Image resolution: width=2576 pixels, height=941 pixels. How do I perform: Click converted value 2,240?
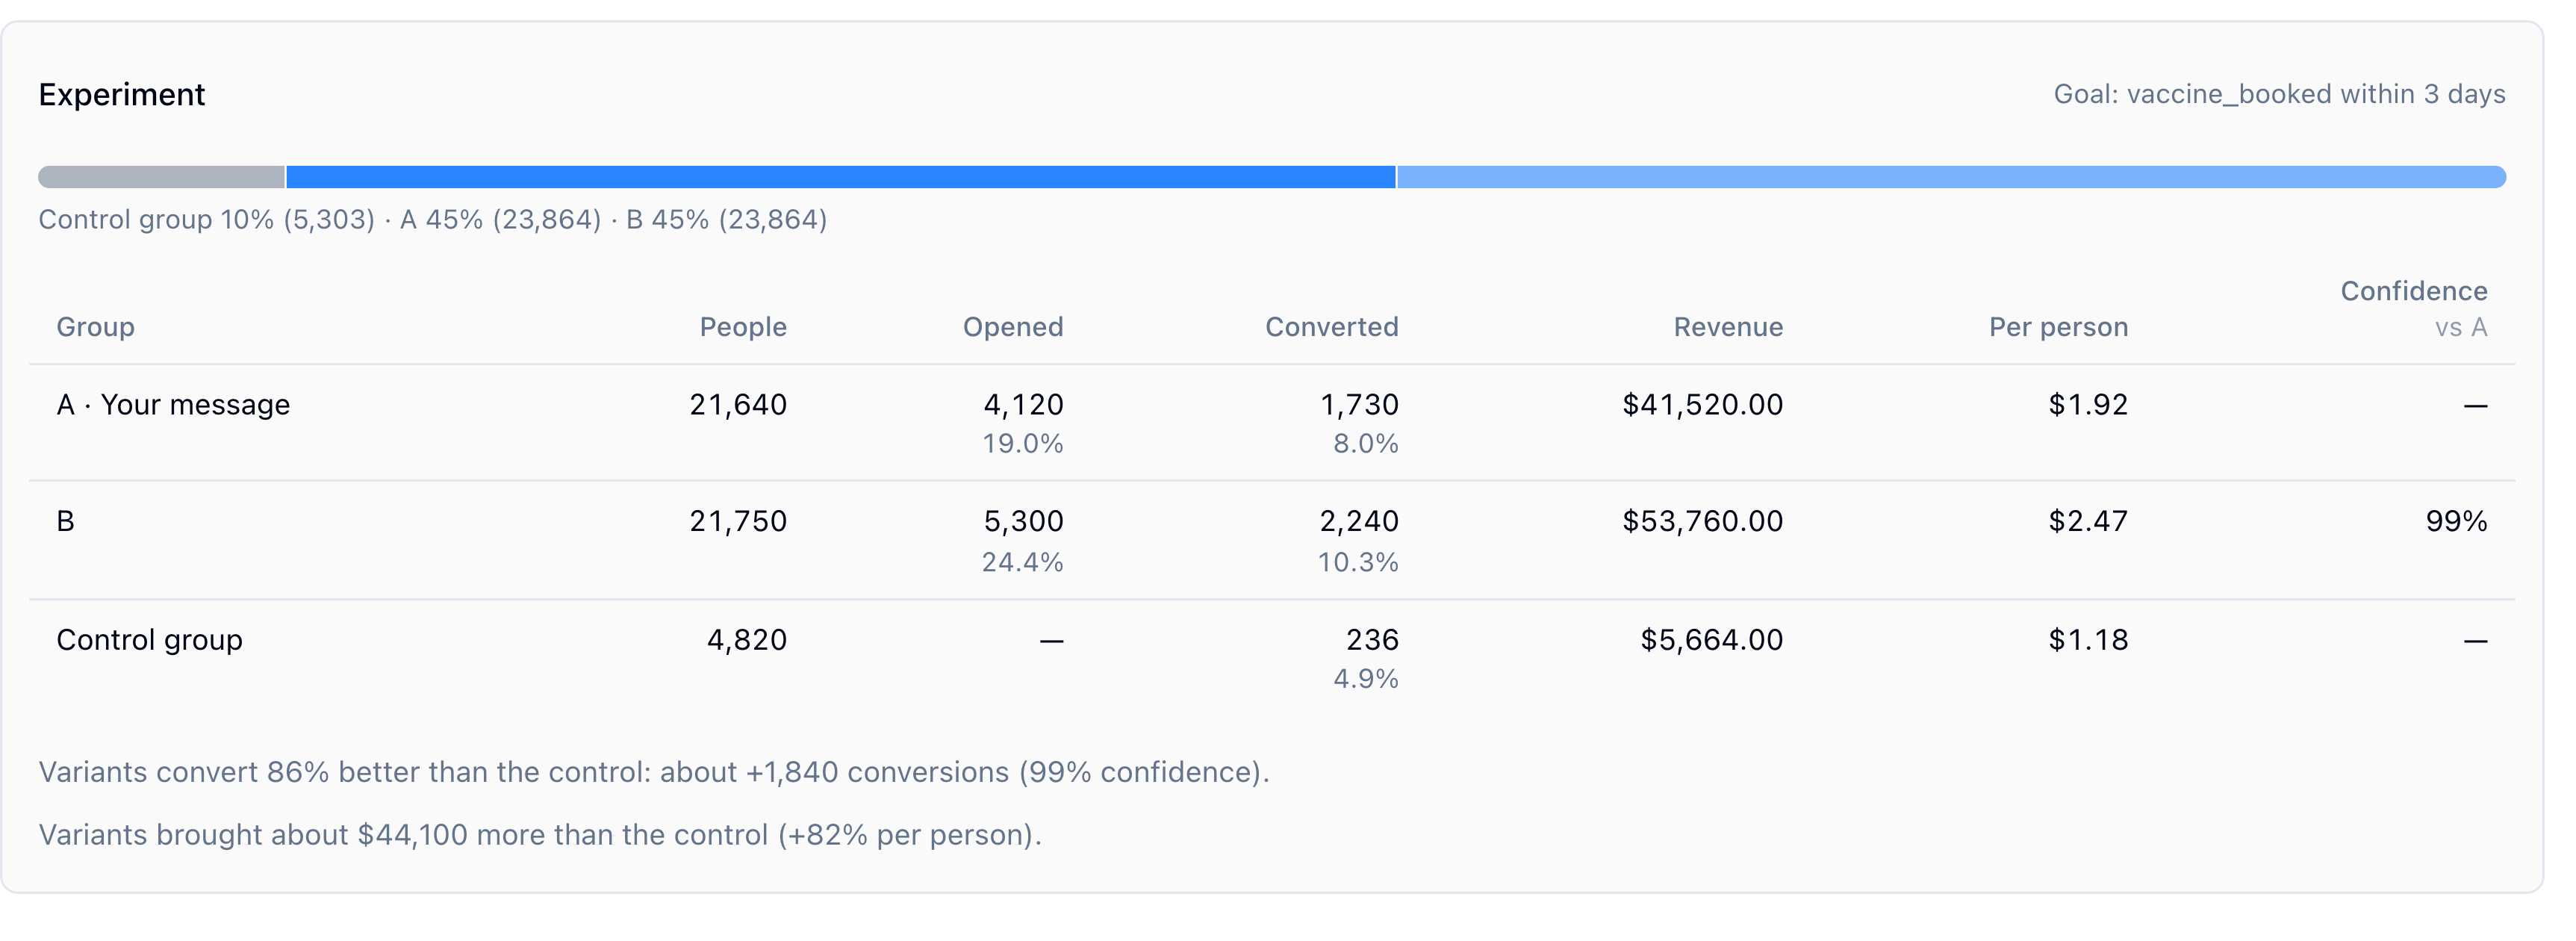(x=1359, y=521)
